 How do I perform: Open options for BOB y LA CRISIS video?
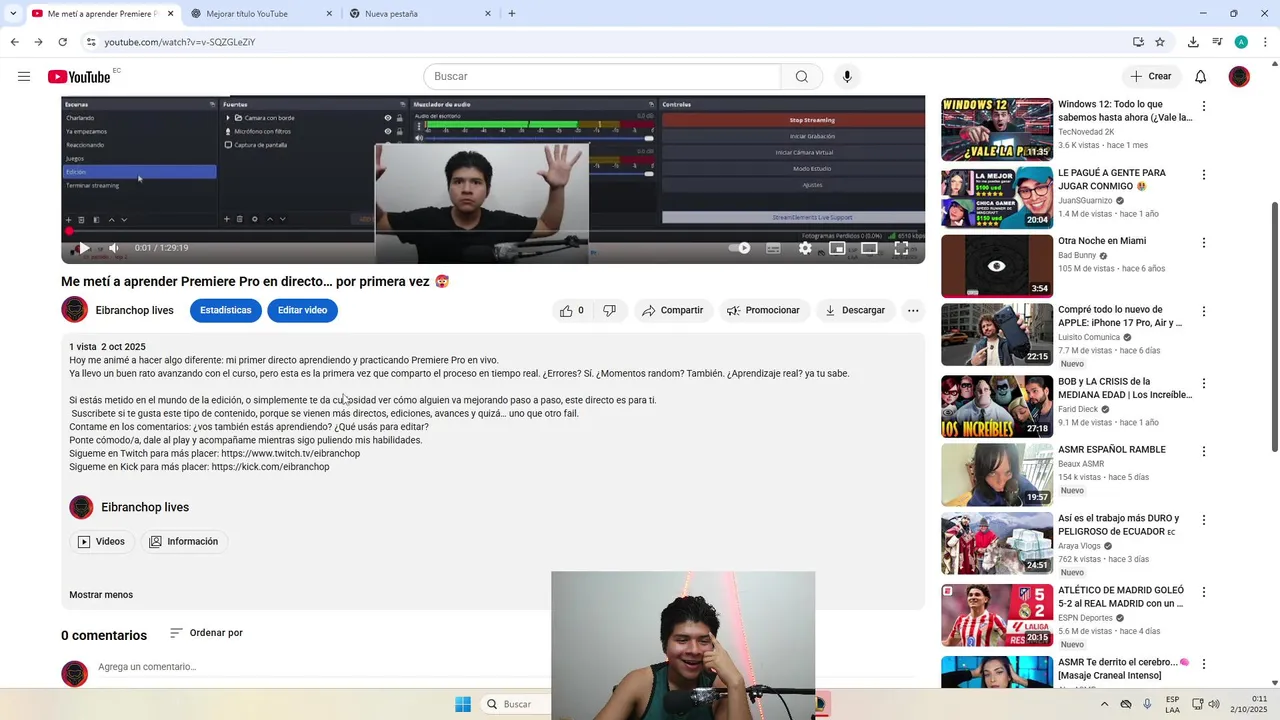[1204, 384]
